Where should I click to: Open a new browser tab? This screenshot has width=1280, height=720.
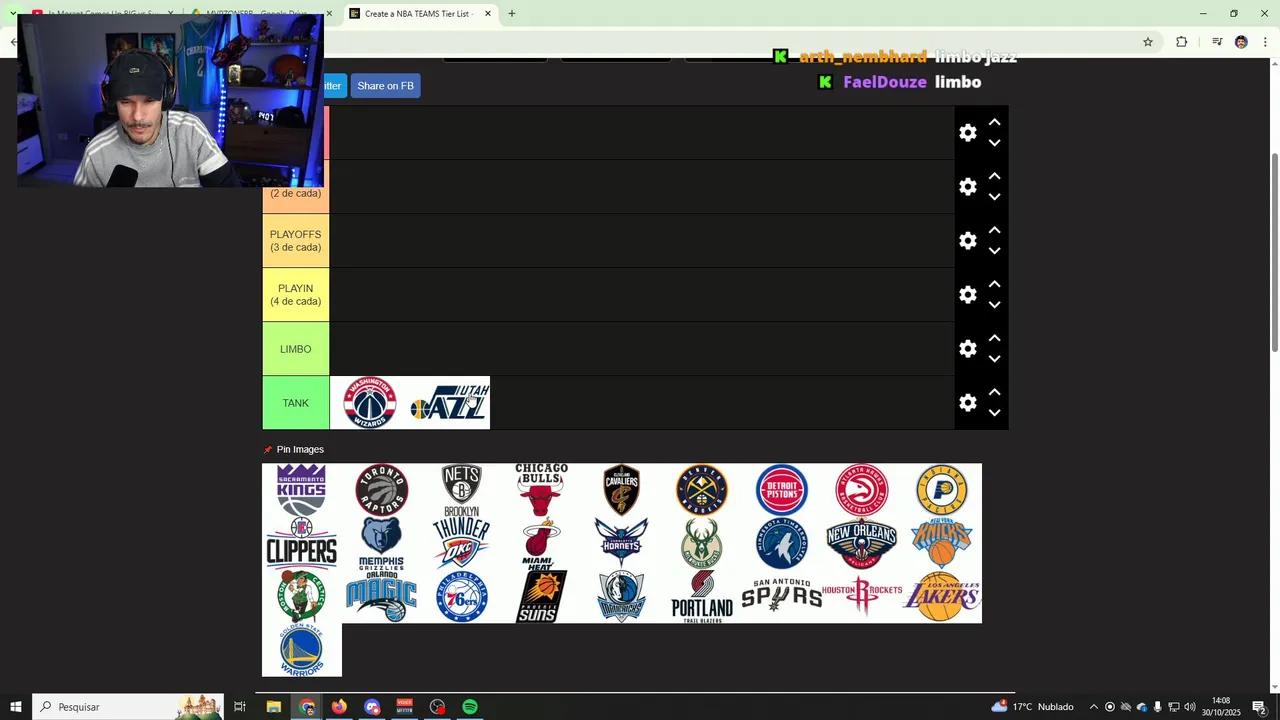[511, 14]
